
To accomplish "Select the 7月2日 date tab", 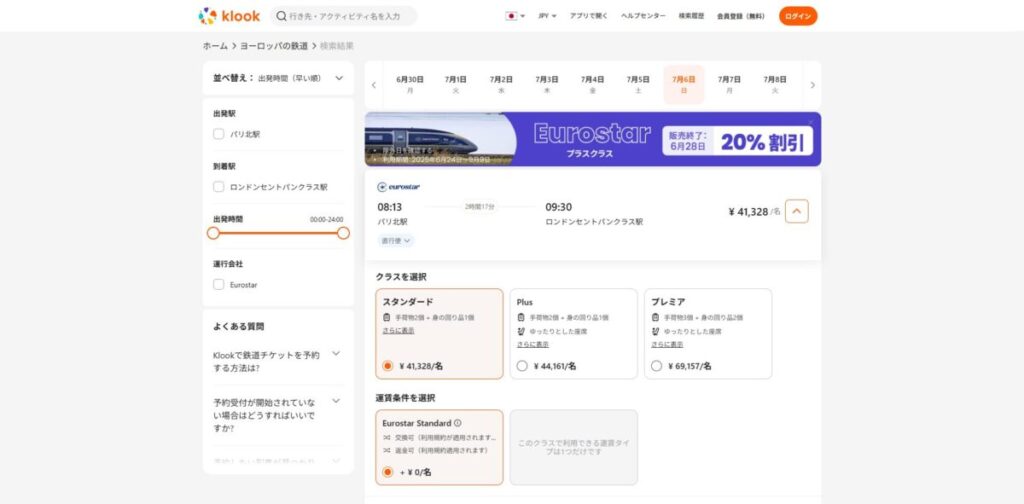I will click(501, 84).
